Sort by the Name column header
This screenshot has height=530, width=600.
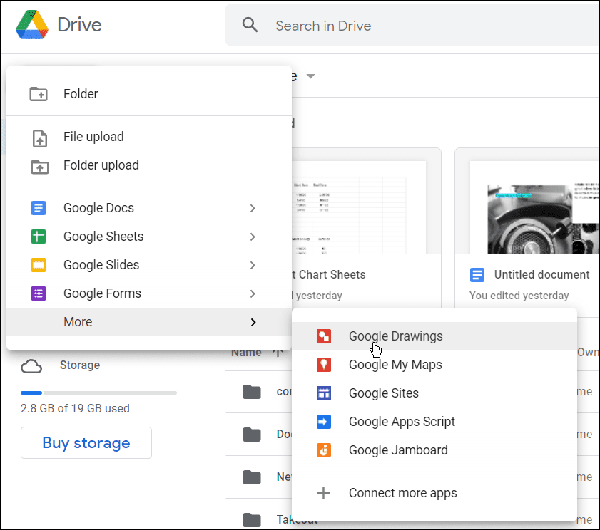246,352
